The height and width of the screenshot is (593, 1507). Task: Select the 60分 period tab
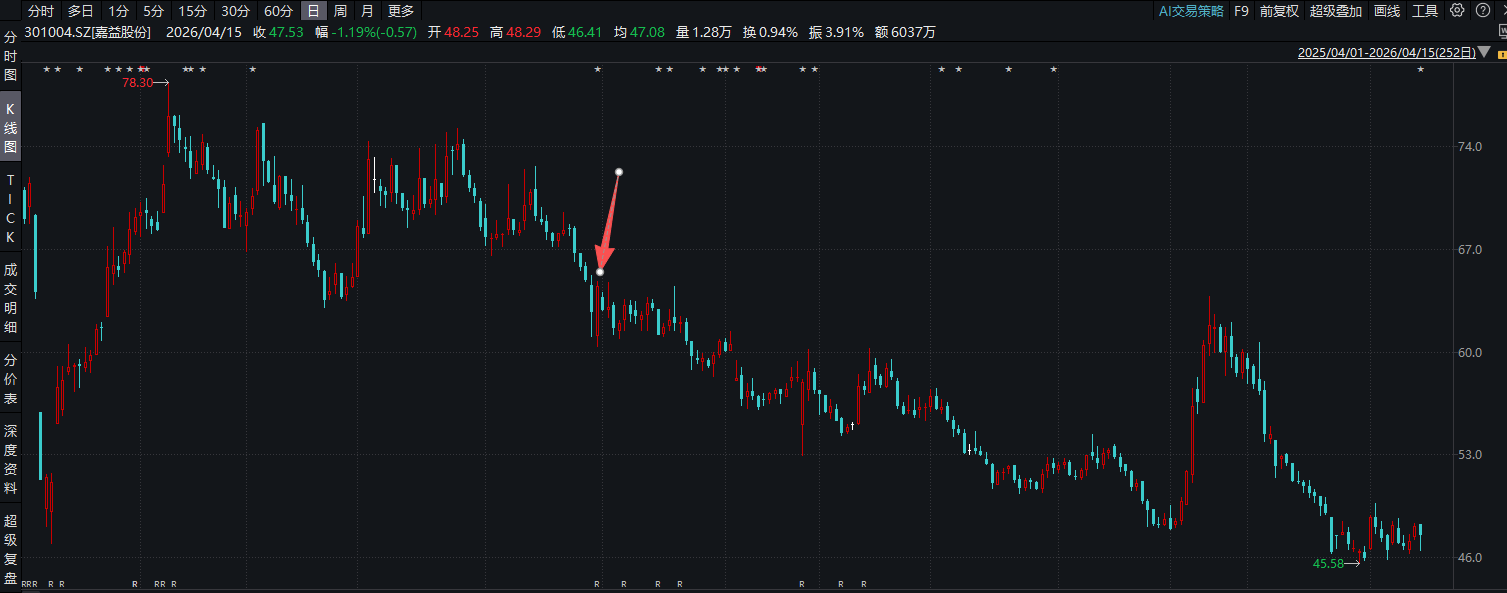[x=278, y=11]
